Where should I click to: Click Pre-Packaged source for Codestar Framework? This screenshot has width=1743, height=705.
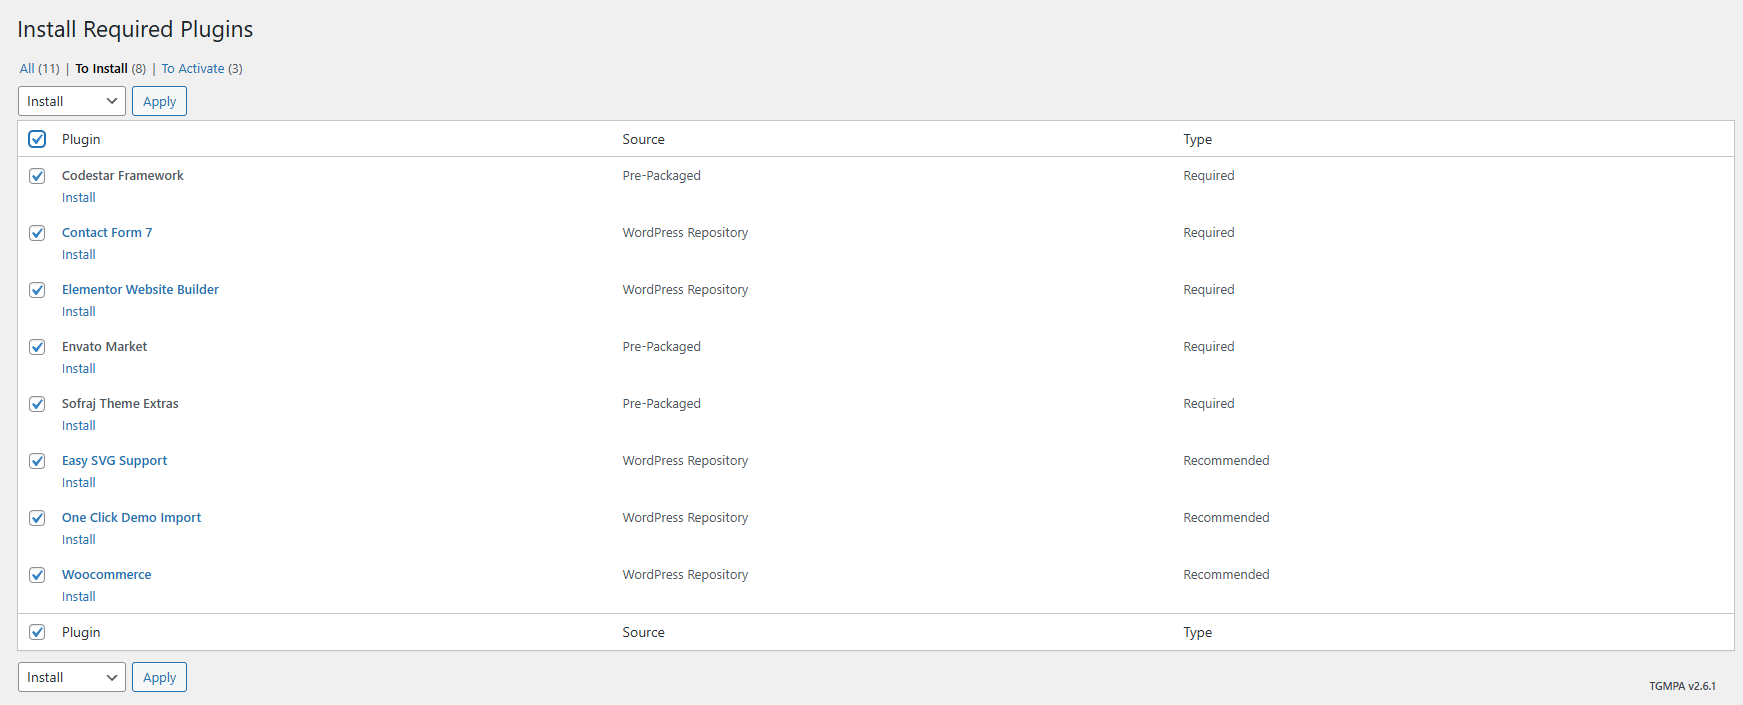(x=661, y=176)
